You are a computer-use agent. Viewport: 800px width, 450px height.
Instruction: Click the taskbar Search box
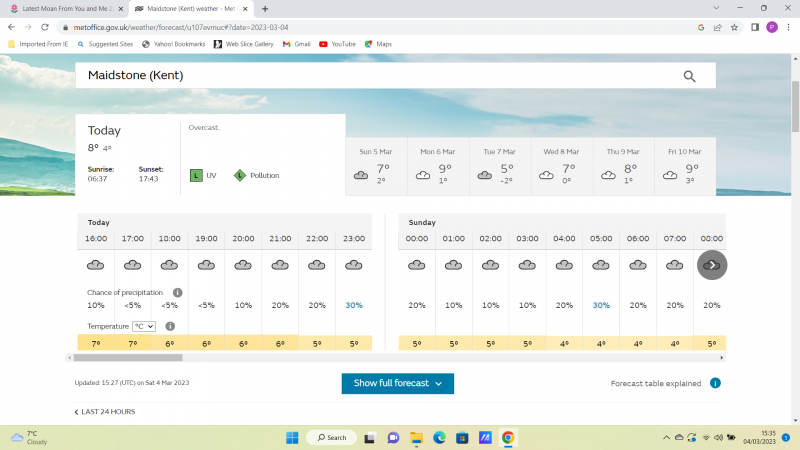tap(331, 438)
